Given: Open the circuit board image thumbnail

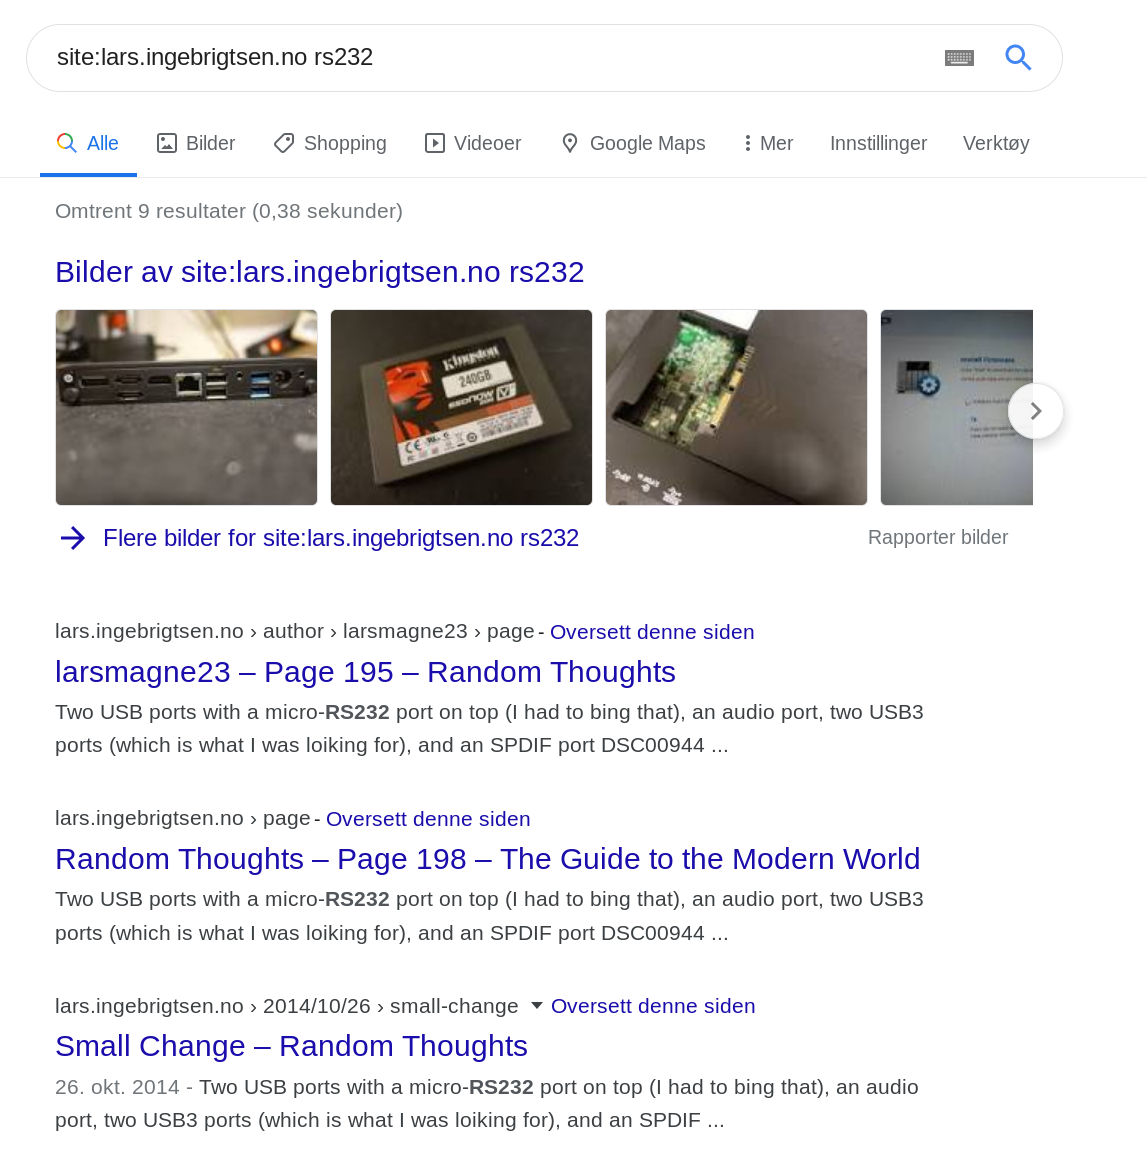Looking at the screenshot, I should coord(736,407).
